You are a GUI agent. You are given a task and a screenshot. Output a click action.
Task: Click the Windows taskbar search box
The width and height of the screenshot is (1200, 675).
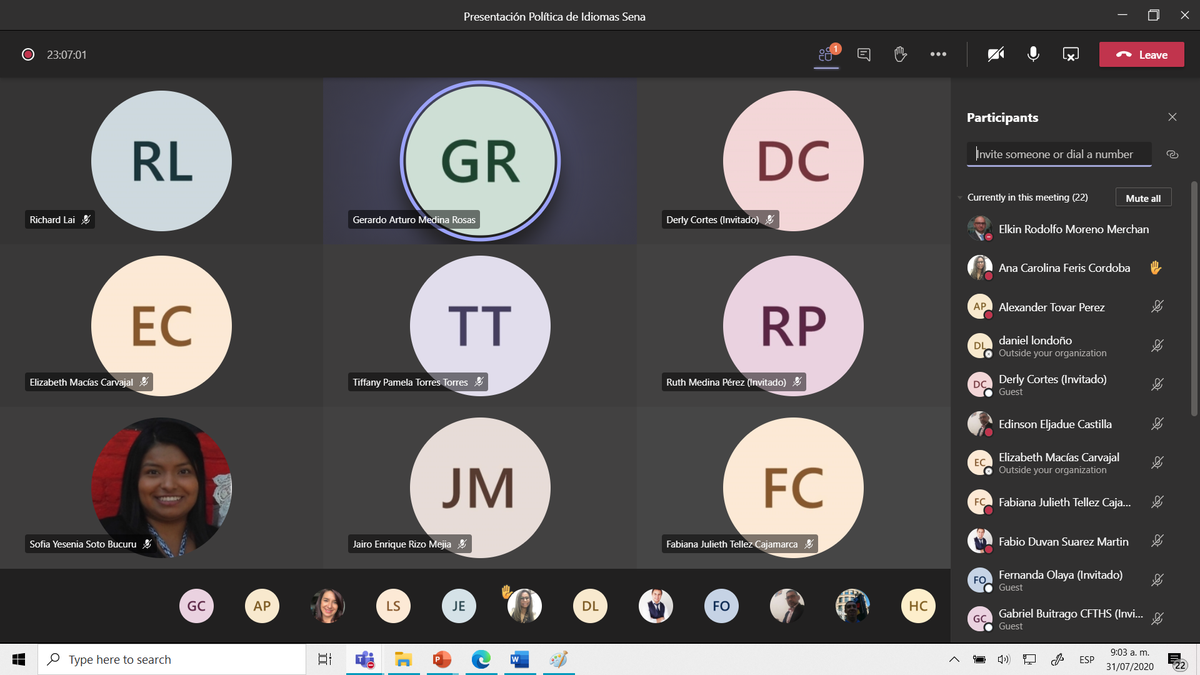(171, 659)
